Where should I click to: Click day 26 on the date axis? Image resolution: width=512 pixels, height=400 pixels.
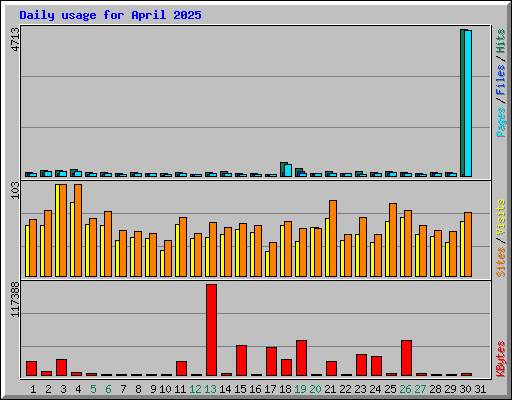point(405,389)
